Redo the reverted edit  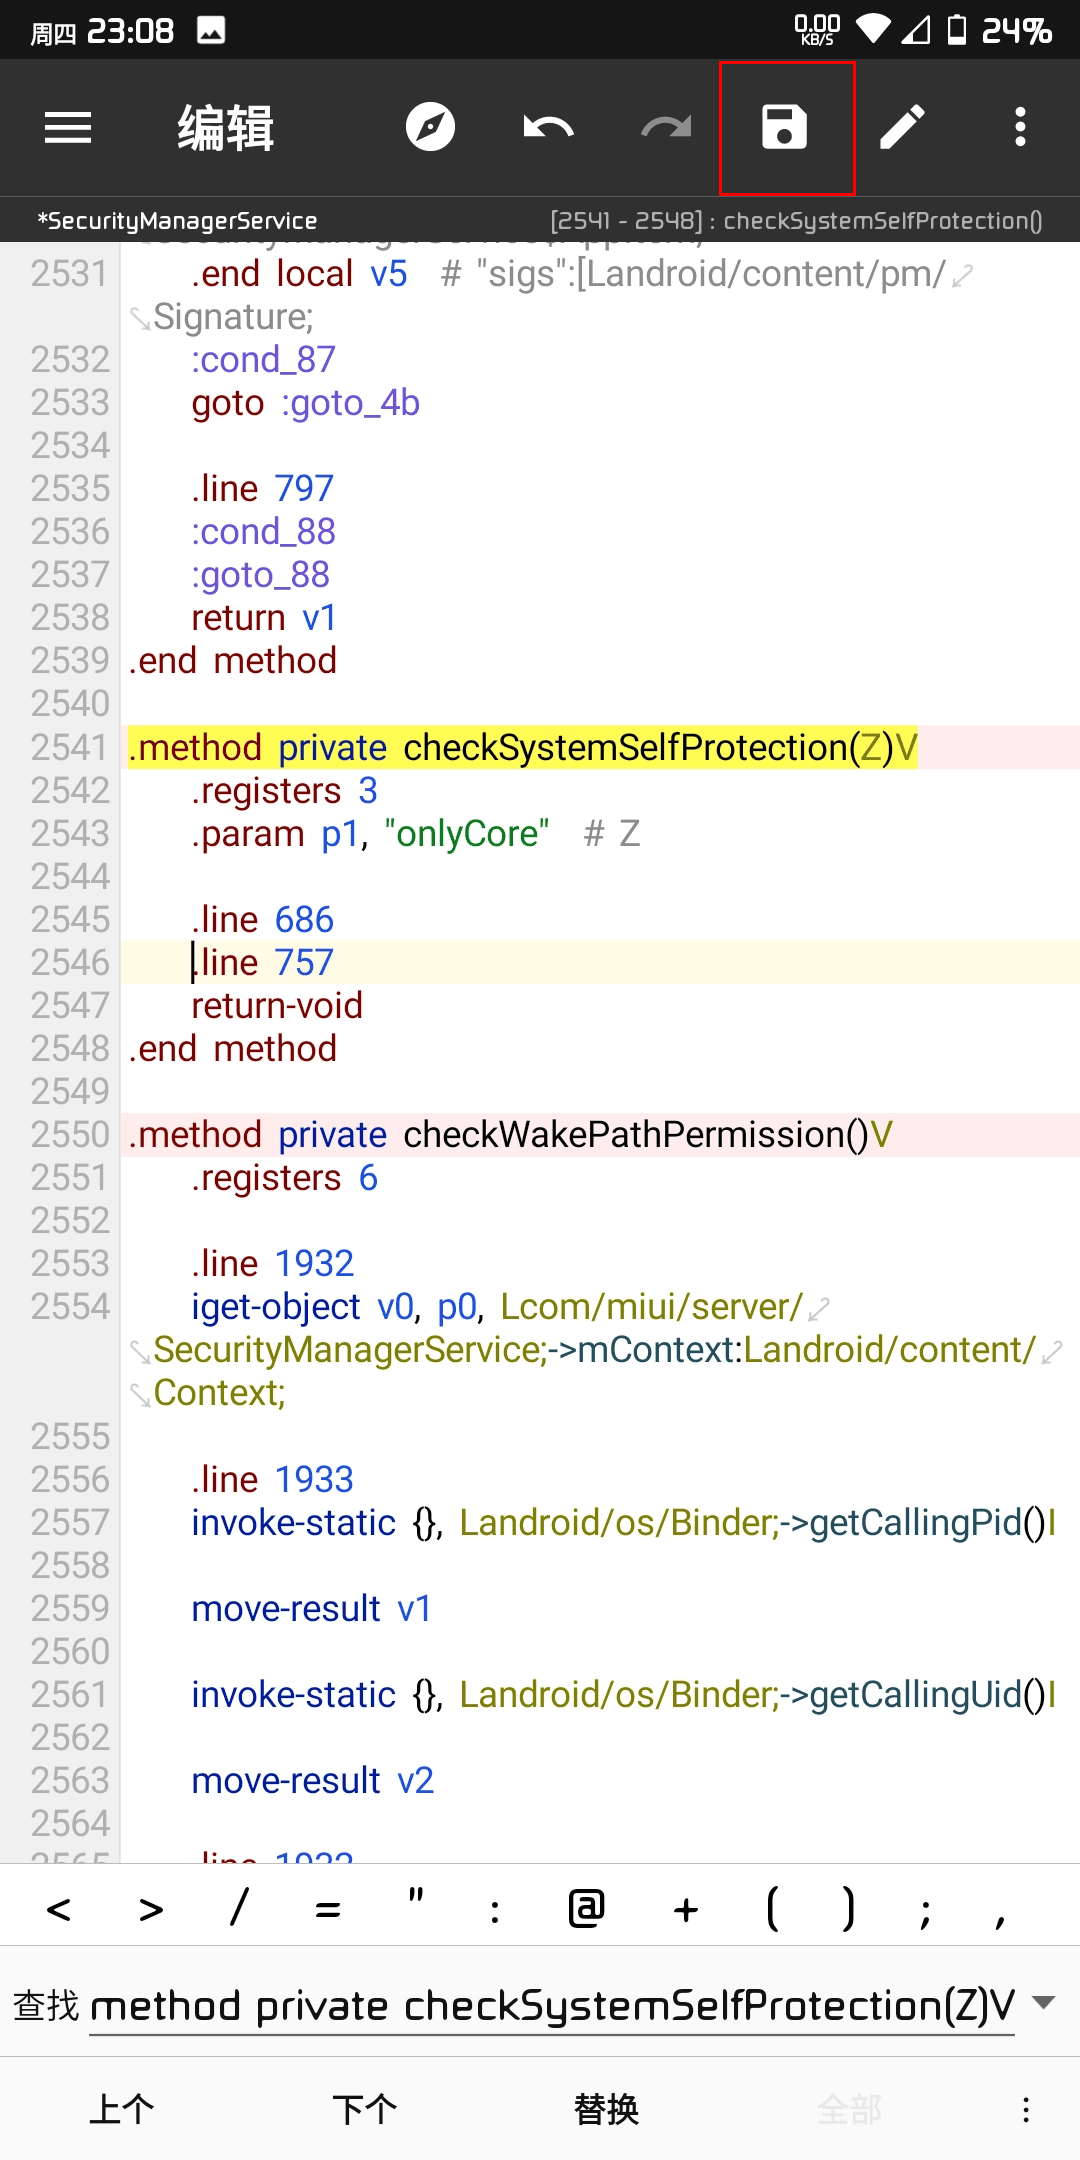tap(666, 128)
